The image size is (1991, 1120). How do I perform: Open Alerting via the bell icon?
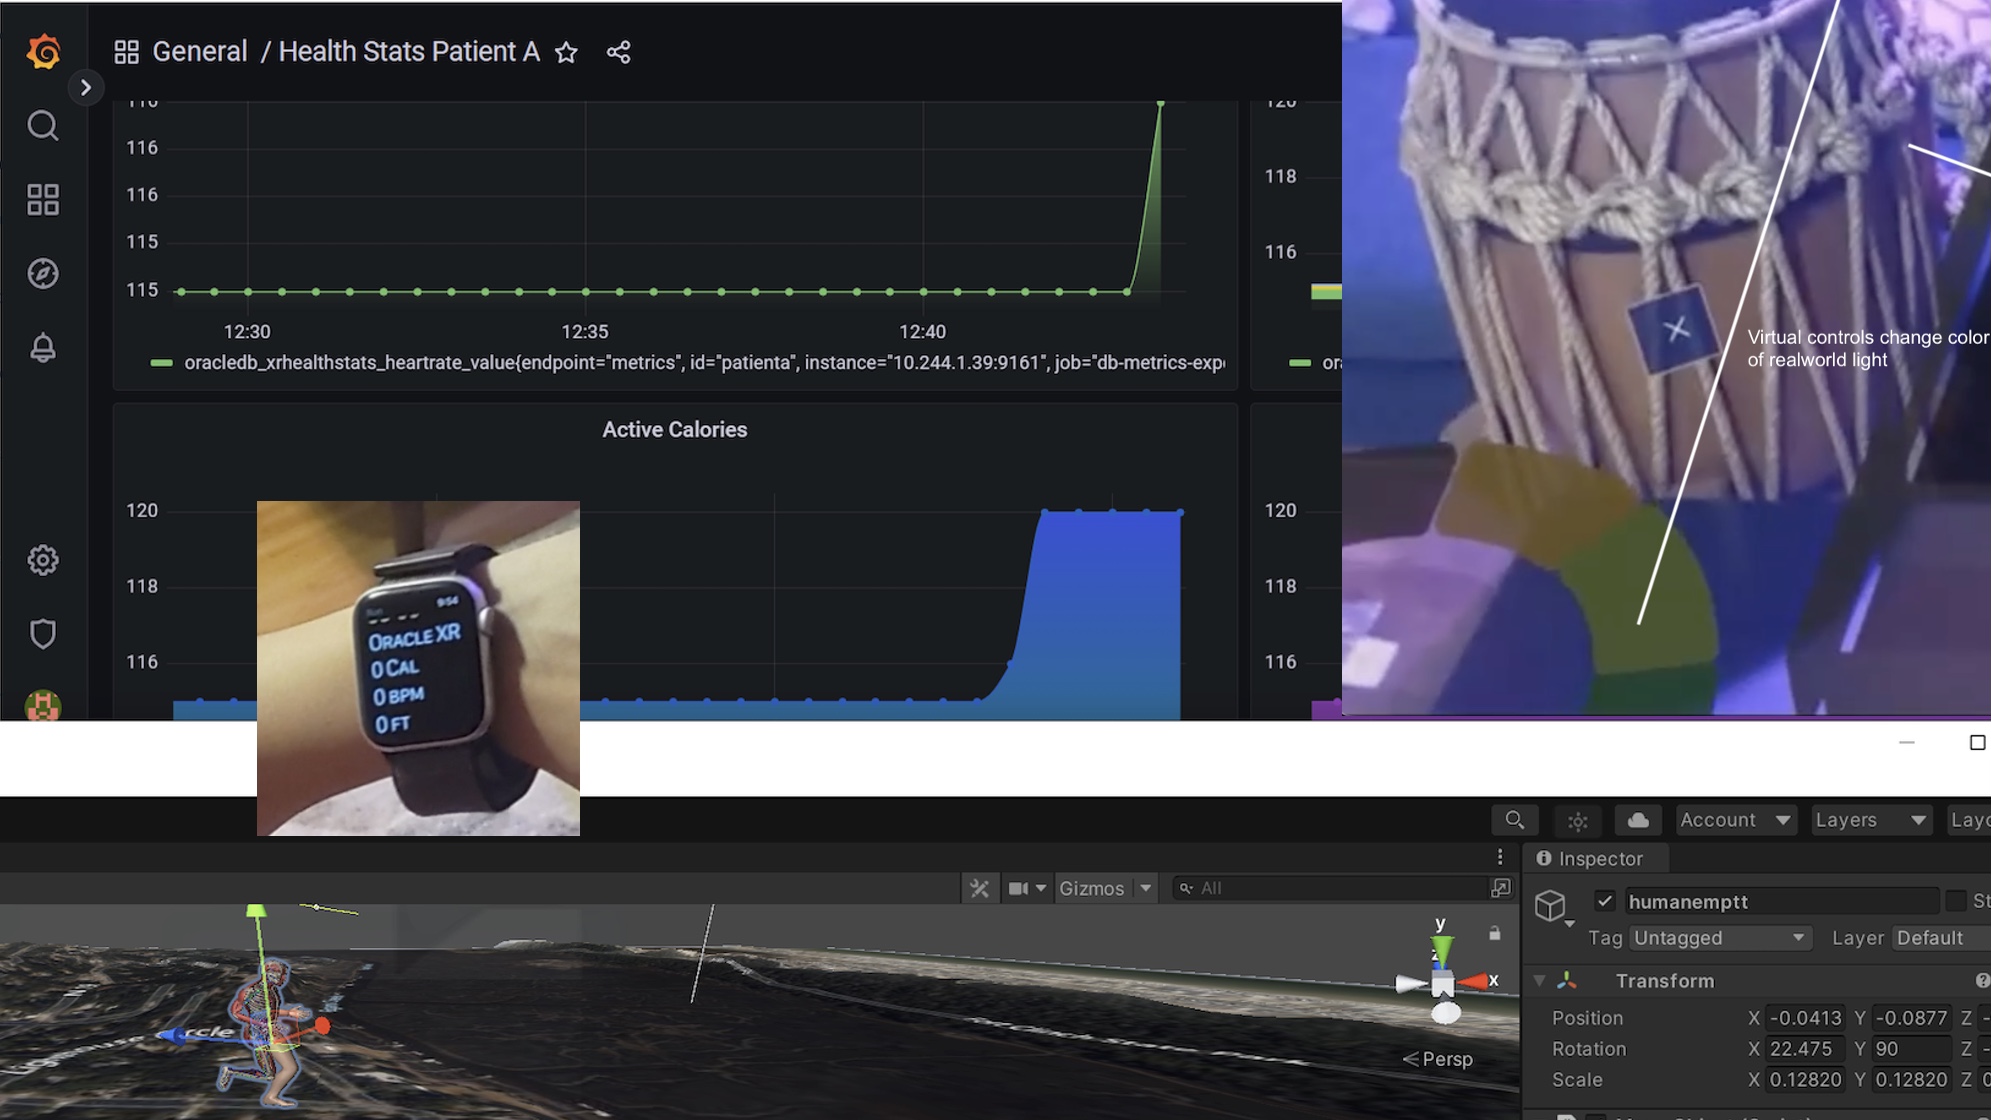43,347
